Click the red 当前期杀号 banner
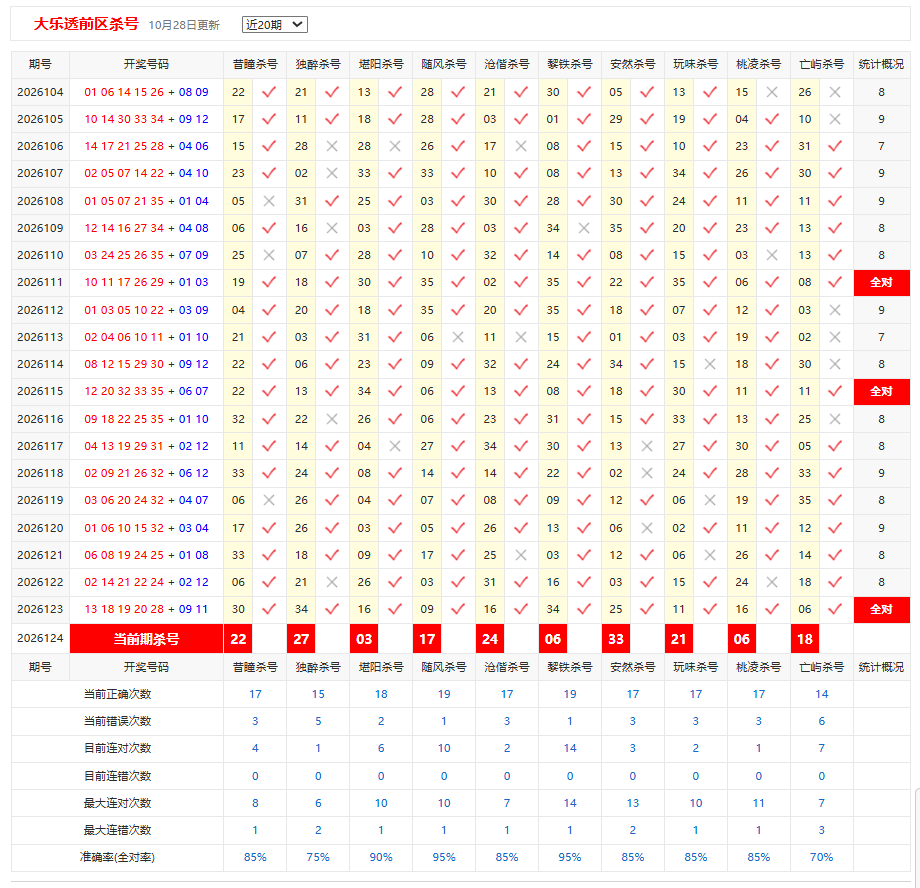The height and width of the screenshot is (888, 920). tap(146, 639)
